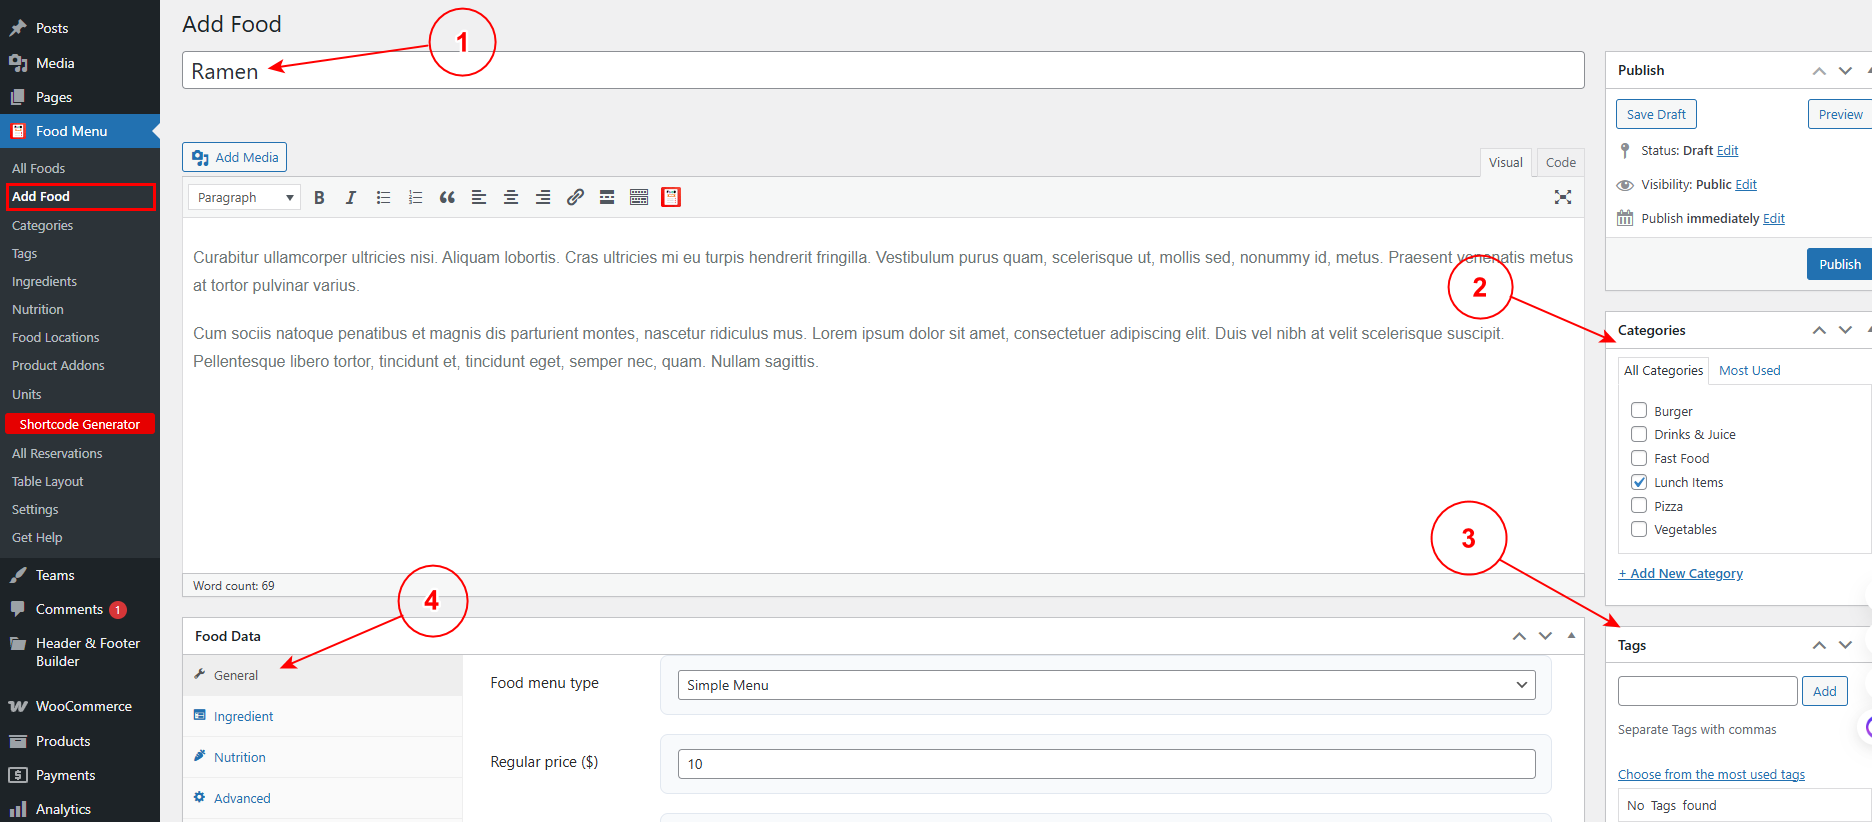Switch to the Most Used categories tab
This screenshot has height=822, width=1872.
(x=1749, y=370)
